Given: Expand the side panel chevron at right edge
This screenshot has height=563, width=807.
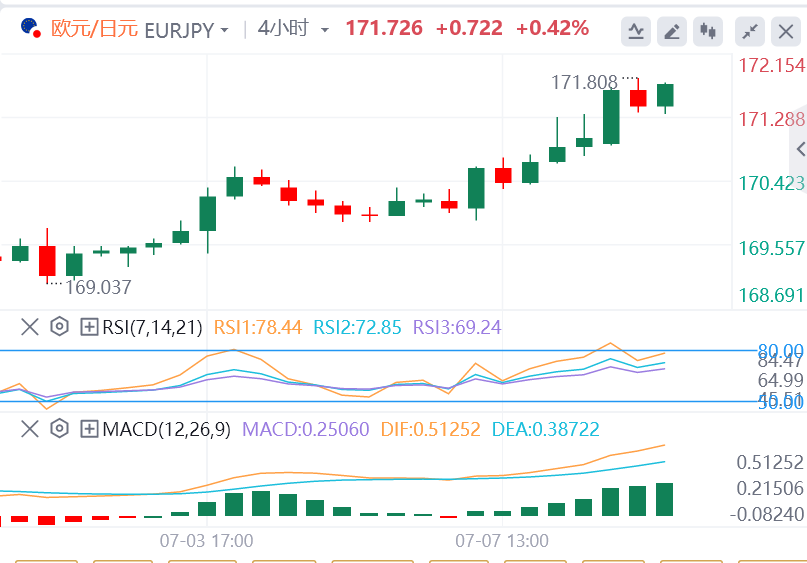Looking at the screenshot, I should pyautogui.click(x=800, y=149).
